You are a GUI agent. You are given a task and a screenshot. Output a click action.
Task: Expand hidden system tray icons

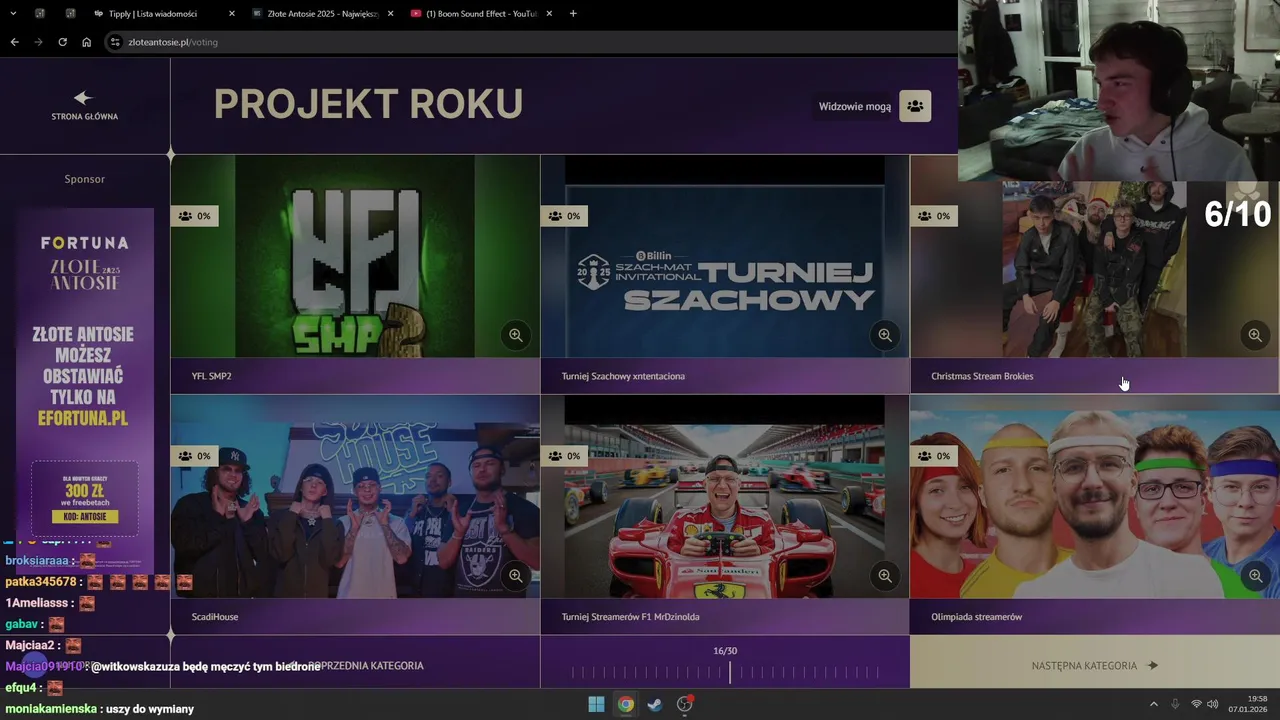point(1153,704)
